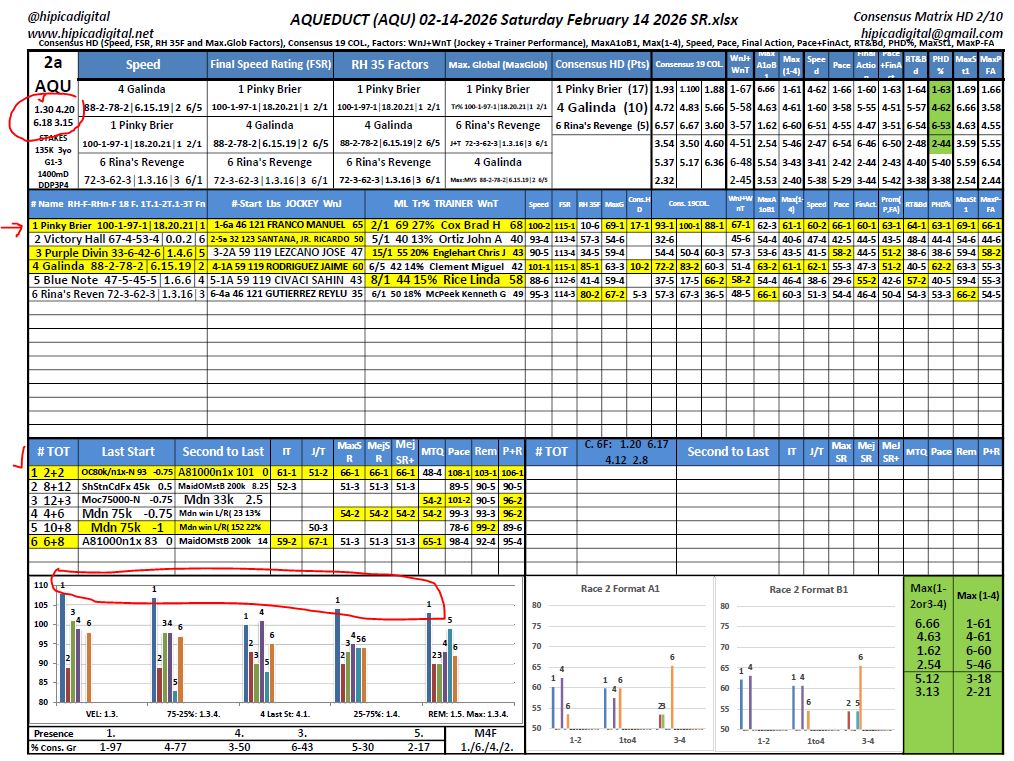Select trainer Englehart Chris J cell
The height and width of the screenshot is (761, 1014).
[x=446, y=253]
